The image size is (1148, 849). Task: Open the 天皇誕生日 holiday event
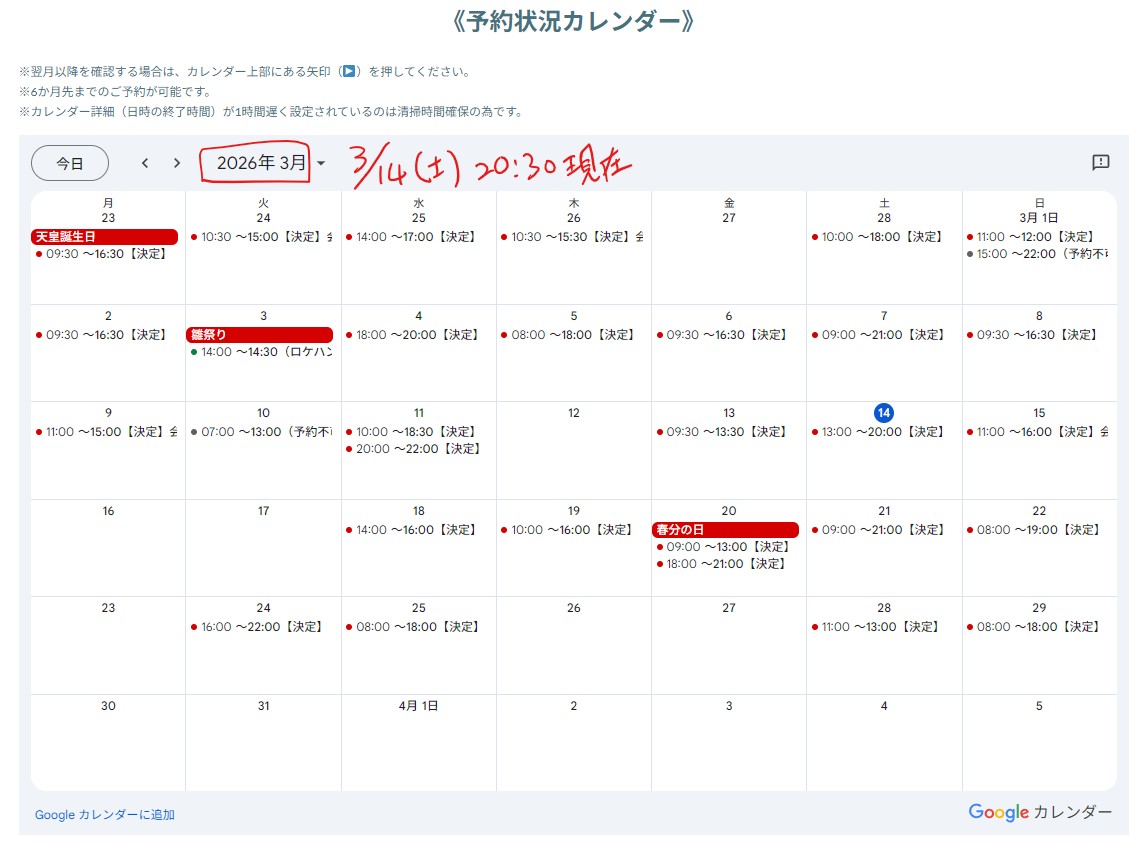[x=104, y=237]
